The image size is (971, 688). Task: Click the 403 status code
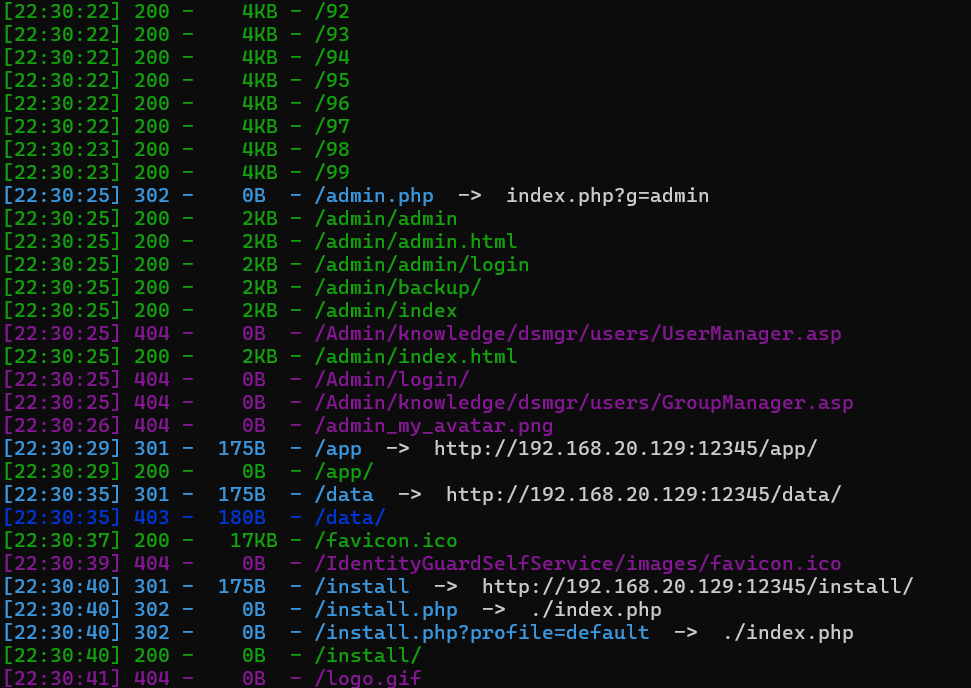152,518
